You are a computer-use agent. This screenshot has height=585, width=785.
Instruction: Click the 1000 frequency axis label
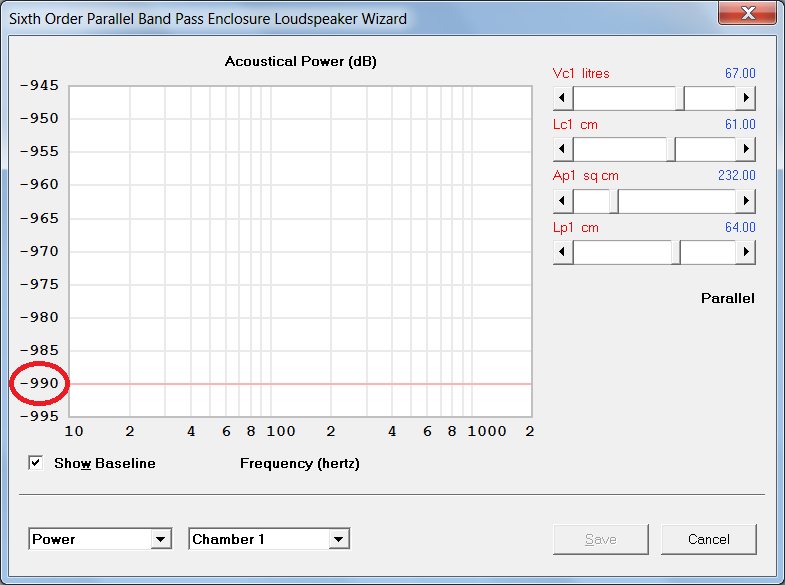click(x=487, y=431)
